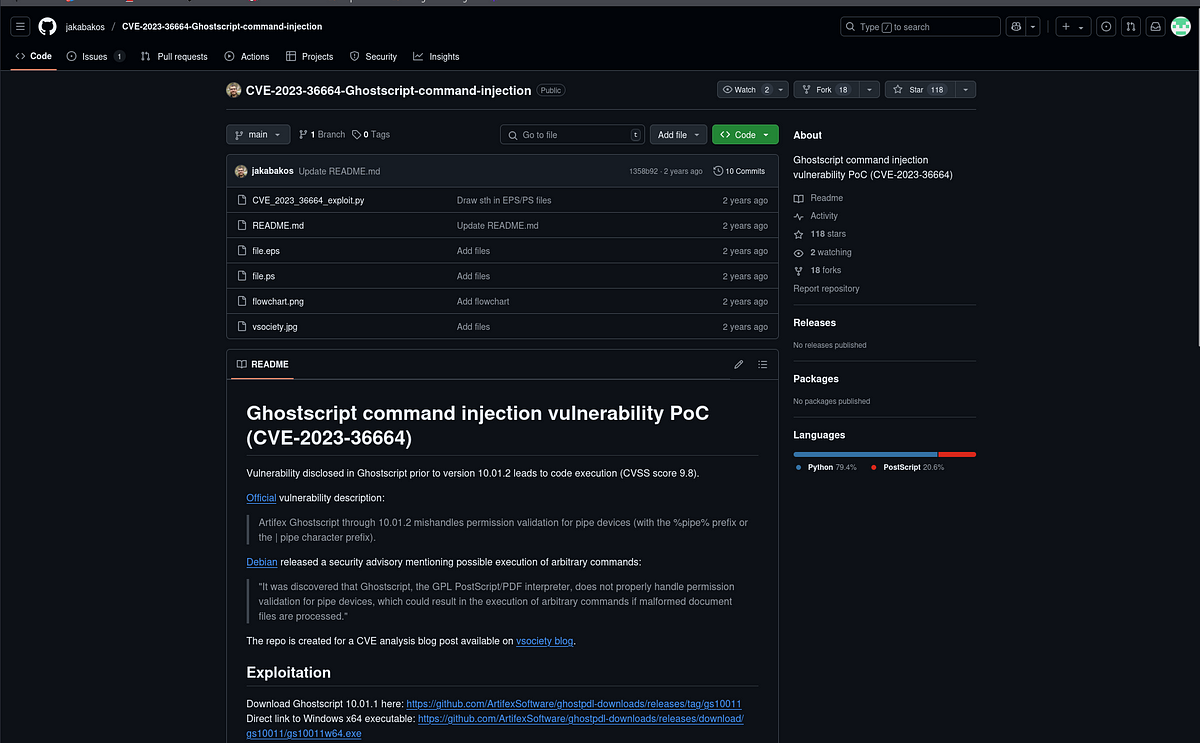Open the gs10011 releases tag link
Screen dimensions: 1200x743
(x=574, y=704)
